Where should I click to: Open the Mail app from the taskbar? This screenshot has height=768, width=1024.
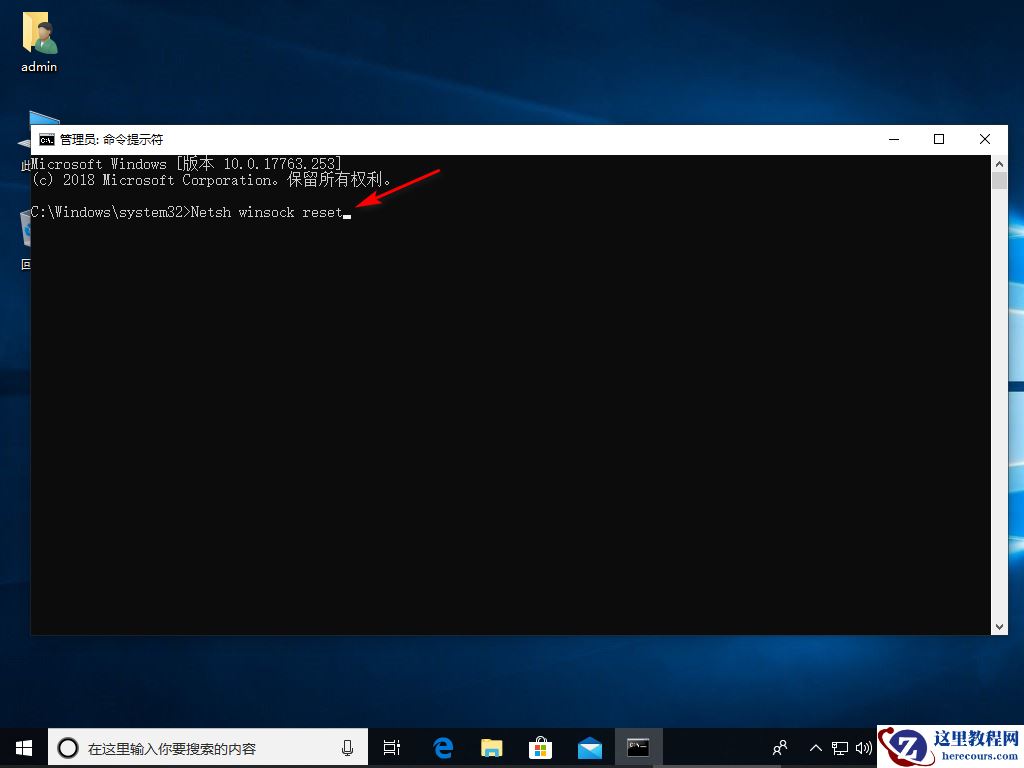[x=589, y=747]
